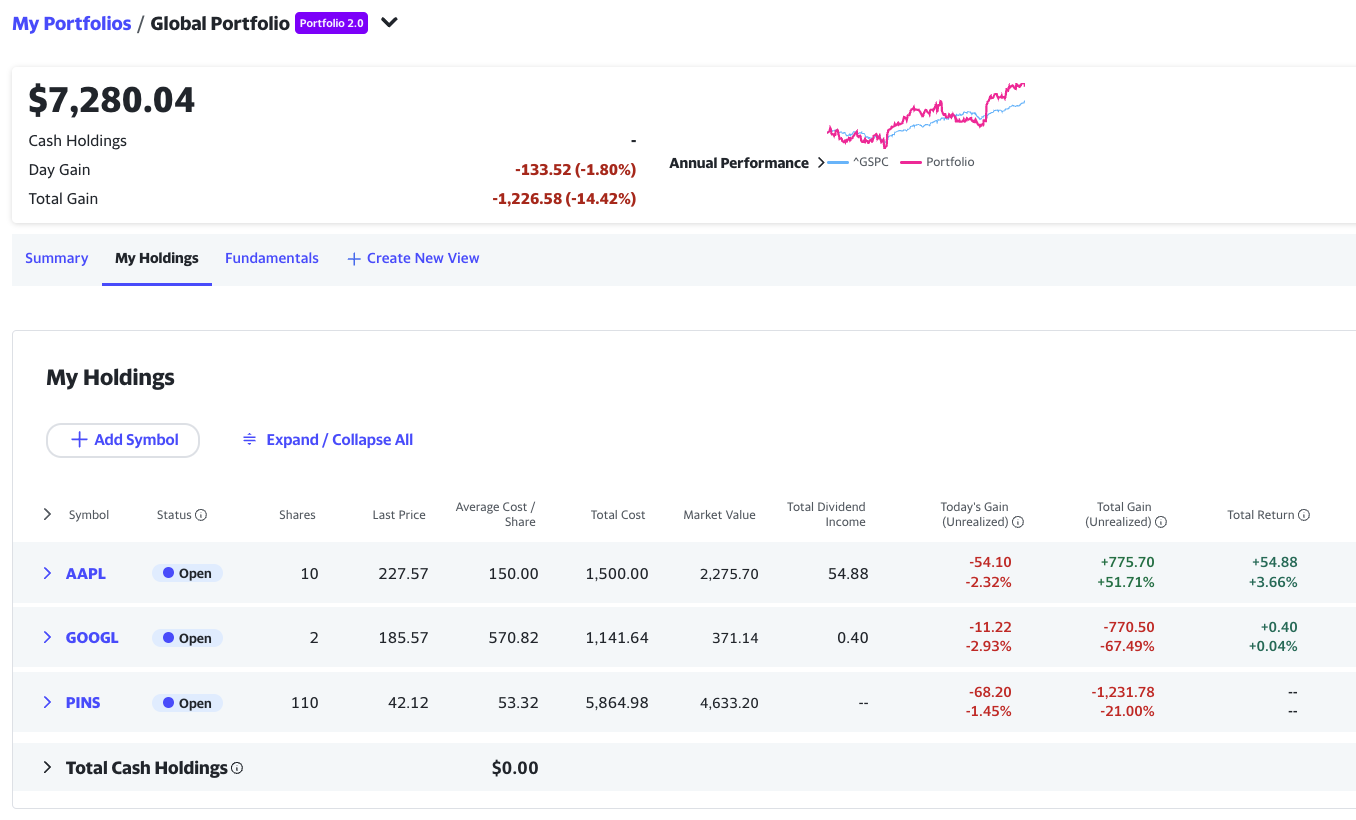Image resolution: width=1356 pixels, height=820 pixels.
Task: Click the Open status badge for PINS
Action: click(187, 703)
